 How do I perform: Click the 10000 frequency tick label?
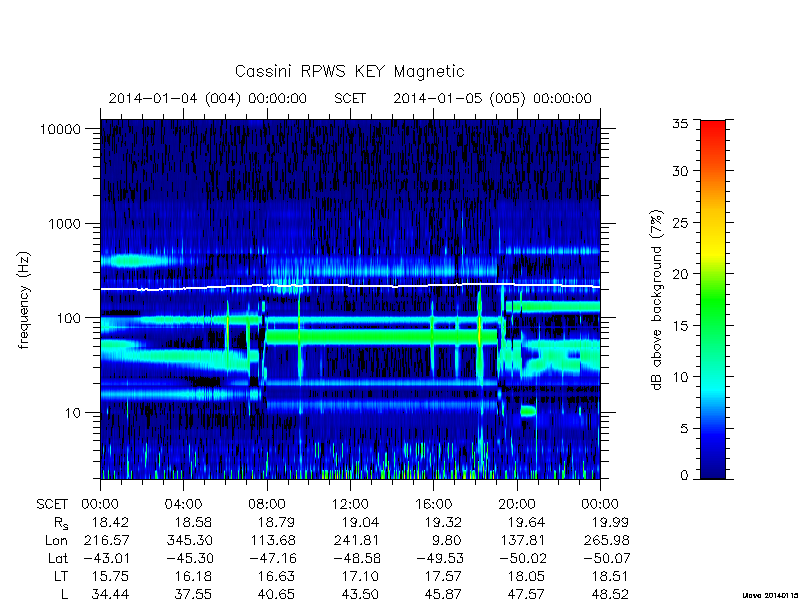60,129
